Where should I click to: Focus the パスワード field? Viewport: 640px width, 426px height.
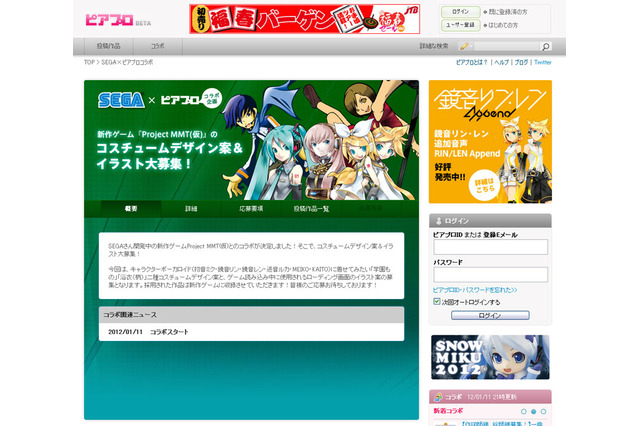pos(490,275)
